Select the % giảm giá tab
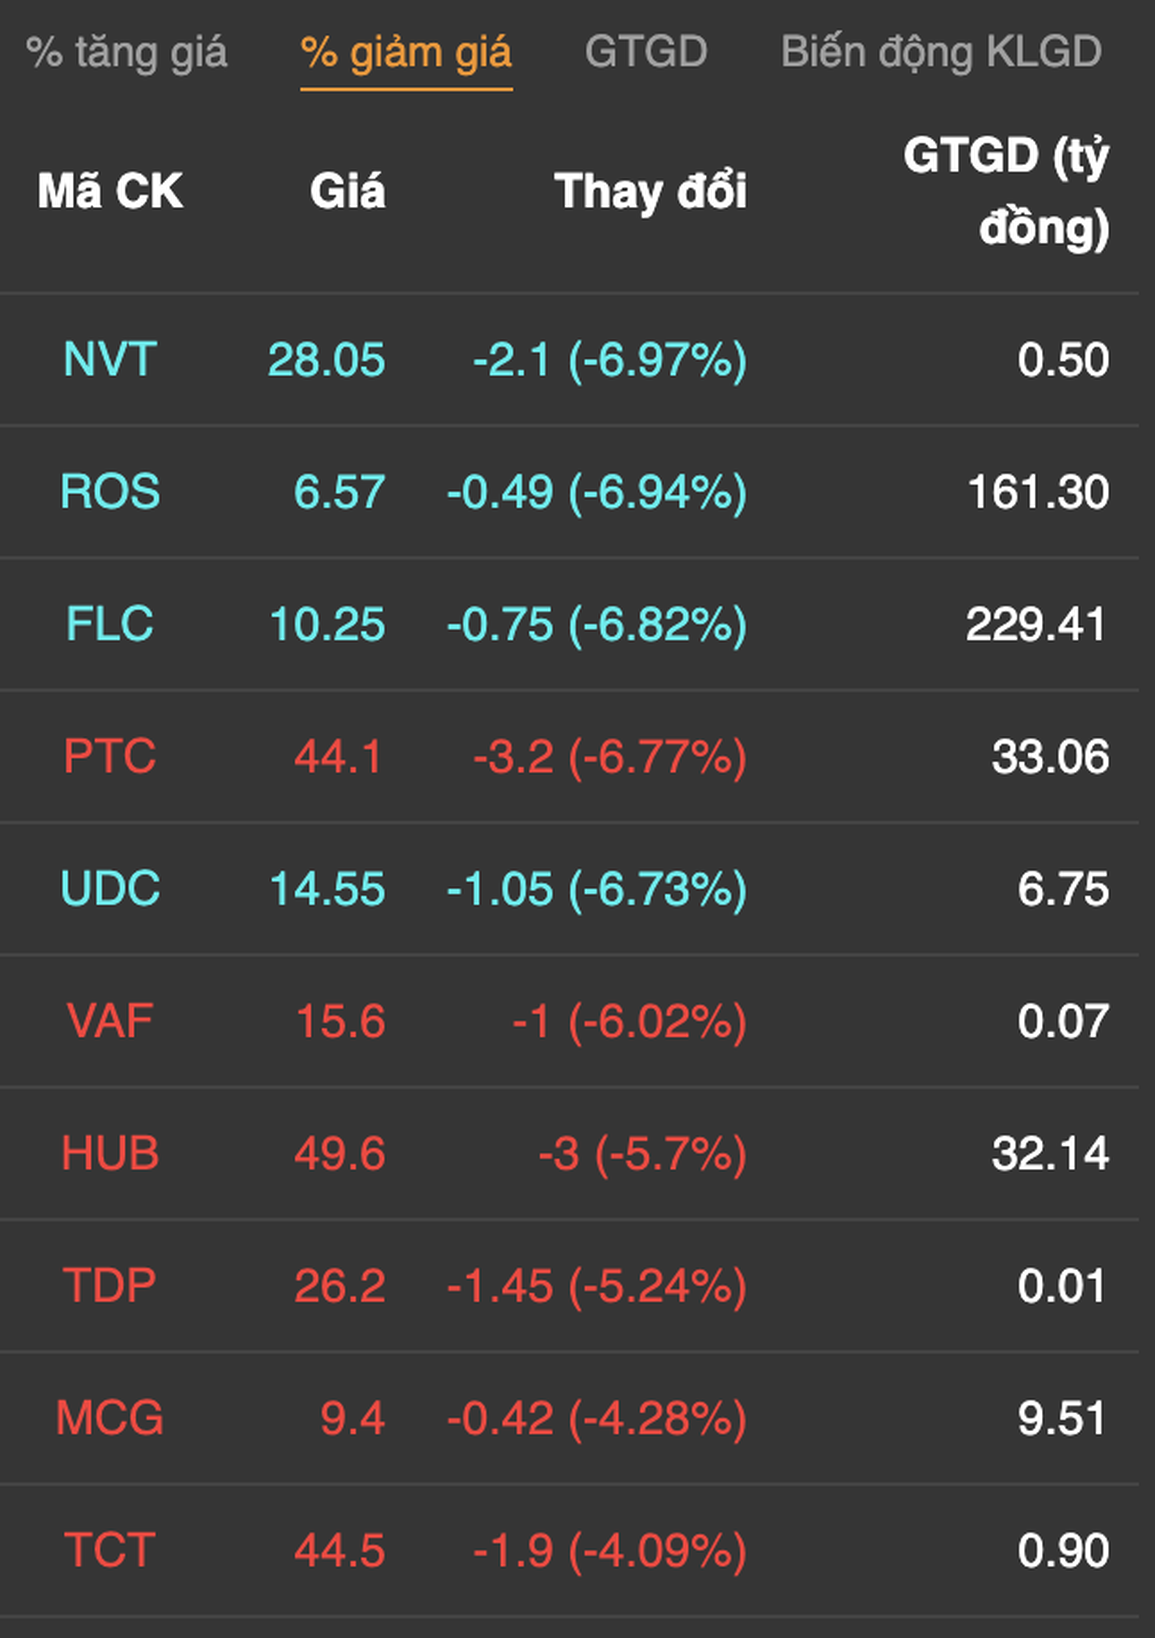 [x=406, y=53]
